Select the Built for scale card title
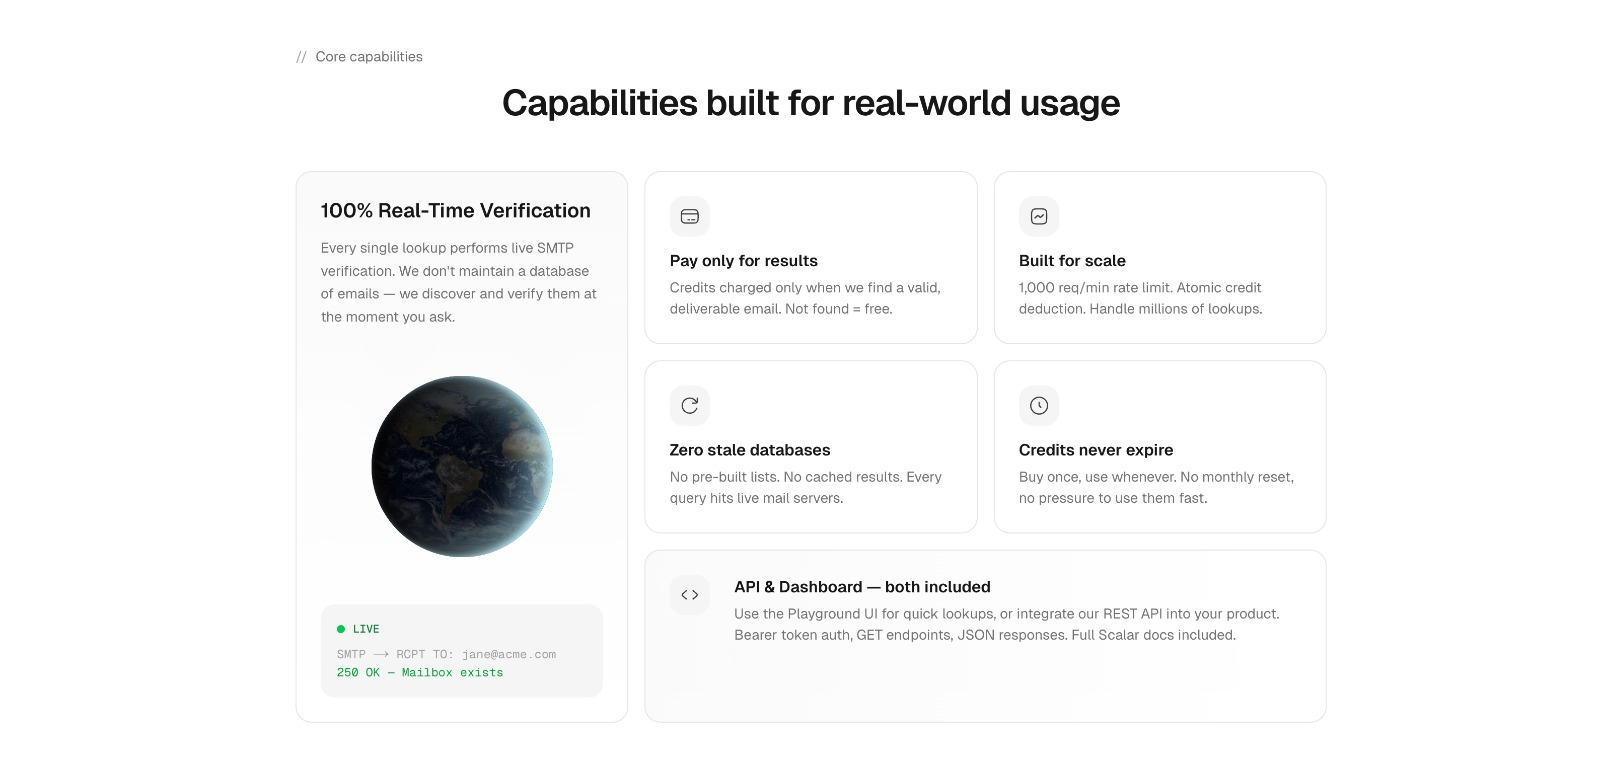Viewport: 1600px width, 769px height. pos(1072,261)
